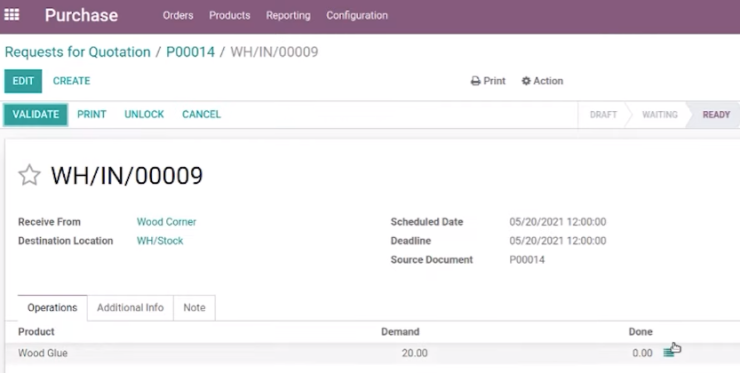Click the EDIT button

point(23,81)
